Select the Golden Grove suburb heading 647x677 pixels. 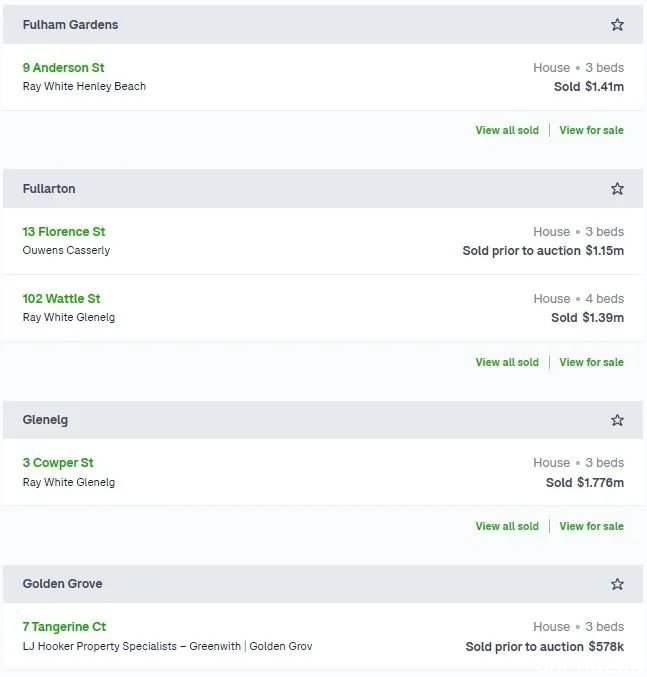63,584
